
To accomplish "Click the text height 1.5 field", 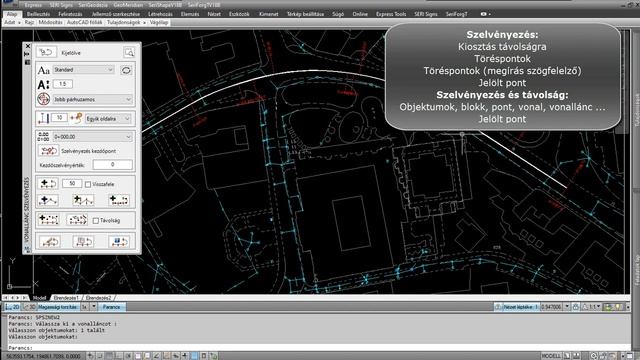I will pyautogui.click(x=62, y=84).
